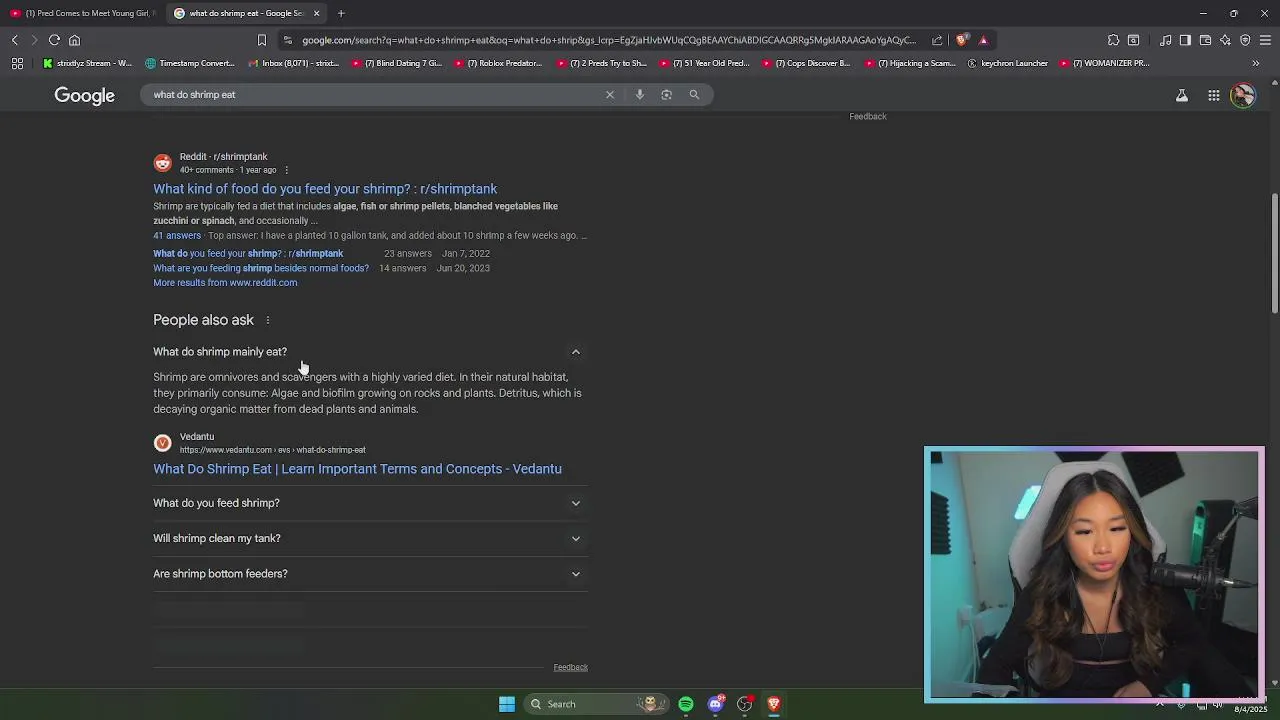
Task: Open the Blind Dating 7 Gi... bookmark
Action: tap(396, 63)
